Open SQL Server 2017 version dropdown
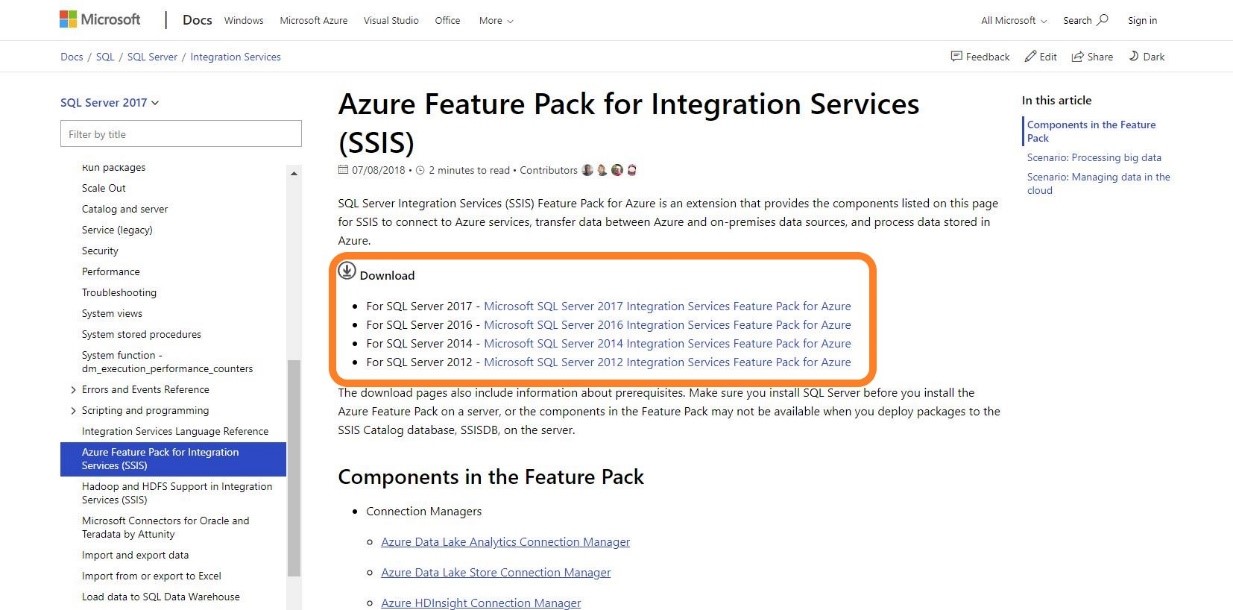 point(109,103)
